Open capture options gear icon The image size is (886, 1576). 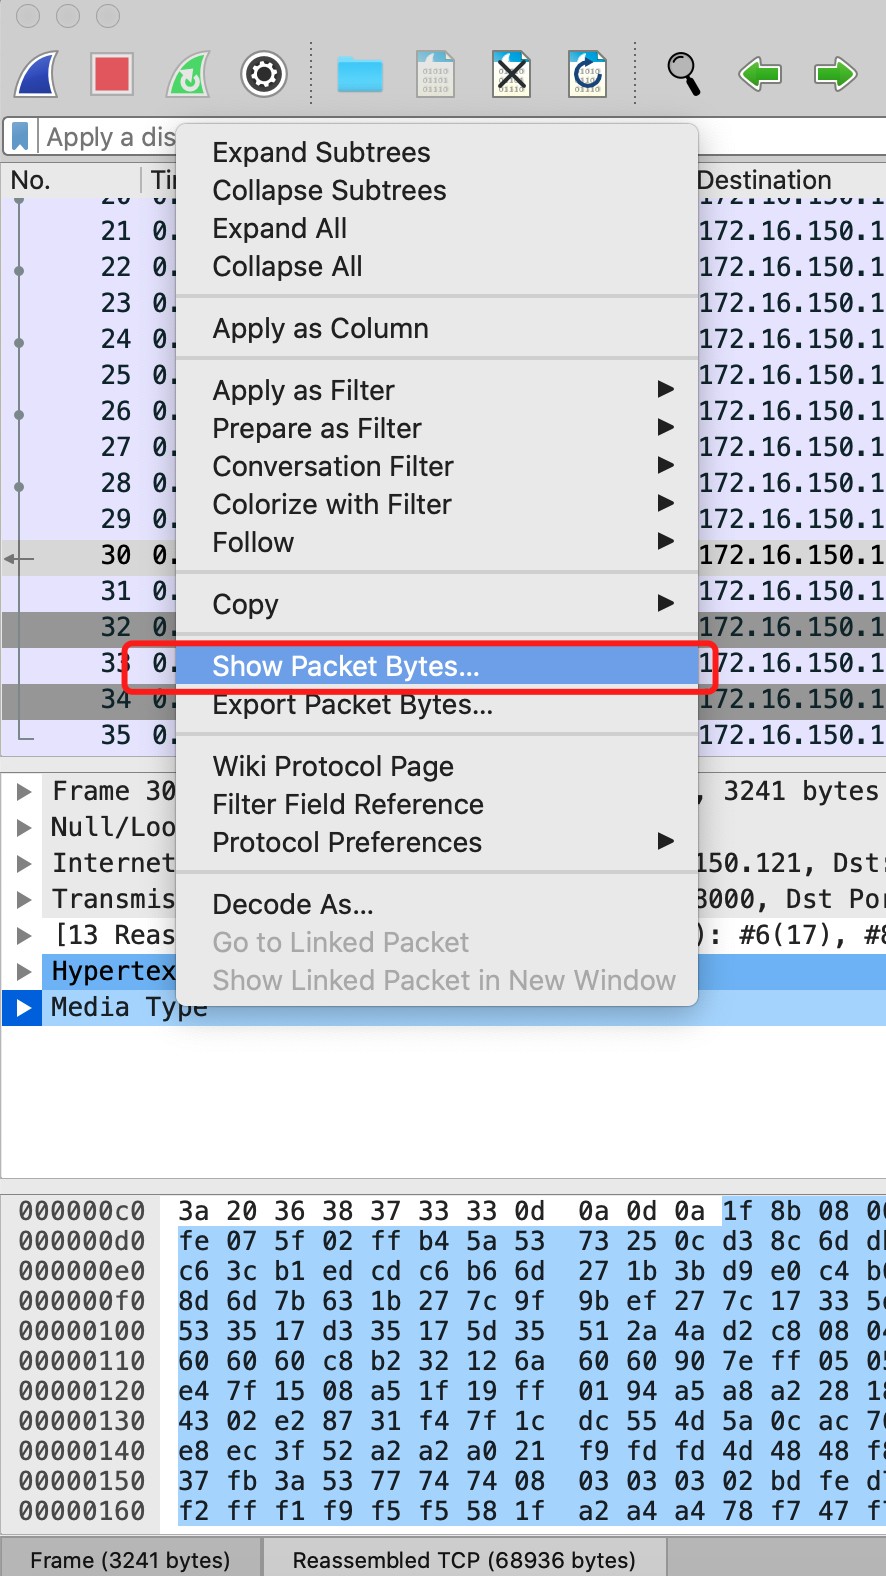[x=264, y=75]
